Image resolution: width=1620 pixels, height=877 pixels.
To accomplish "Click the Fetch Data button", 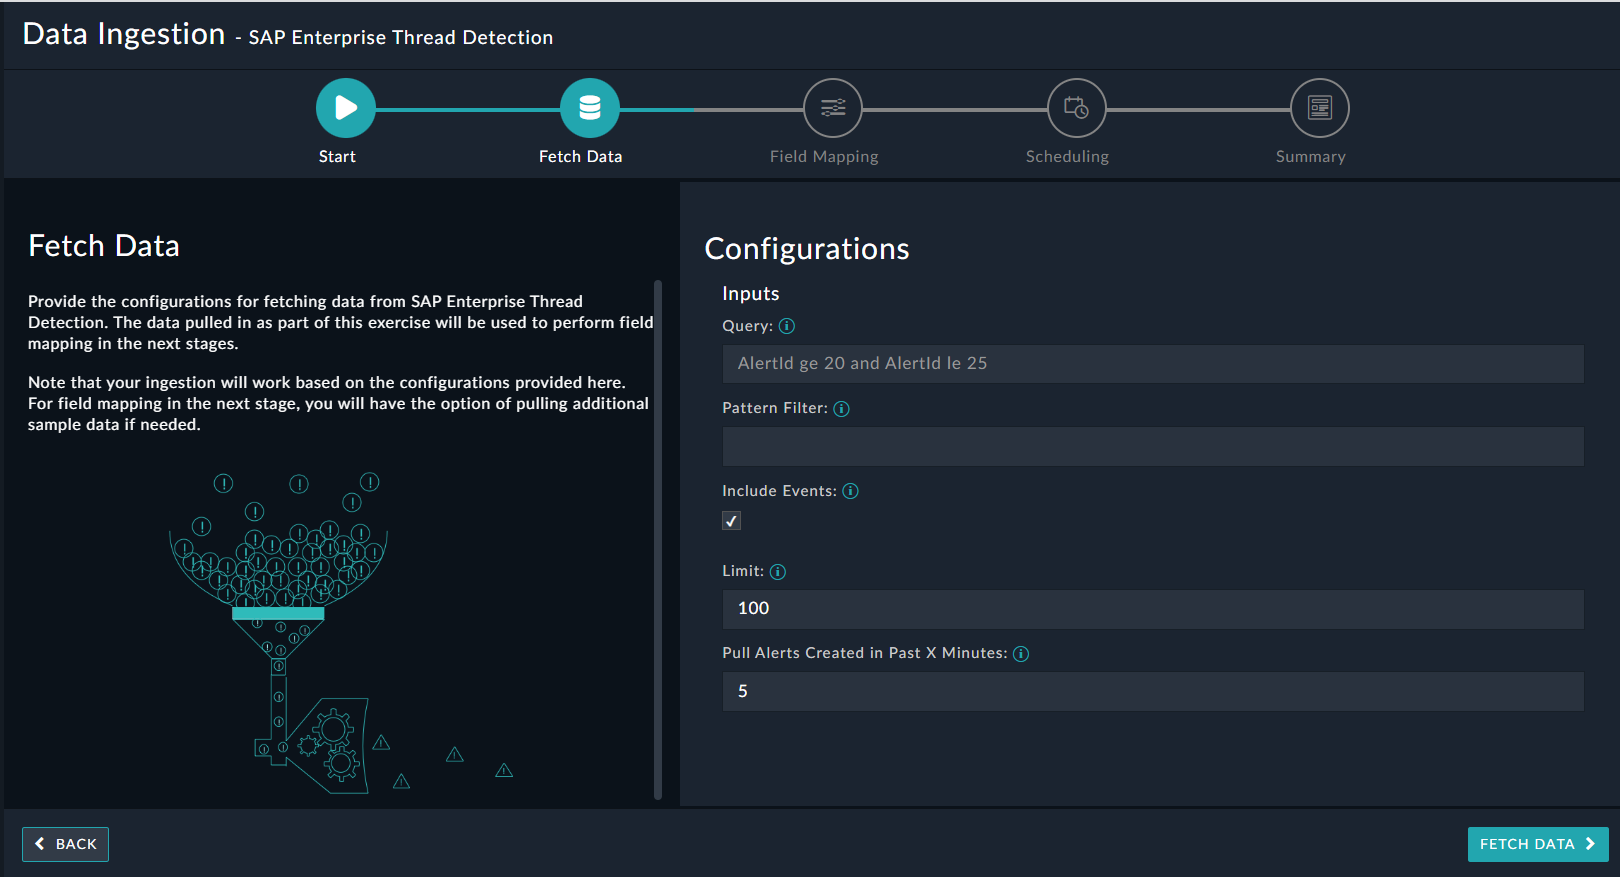I will click(1537, 844).
